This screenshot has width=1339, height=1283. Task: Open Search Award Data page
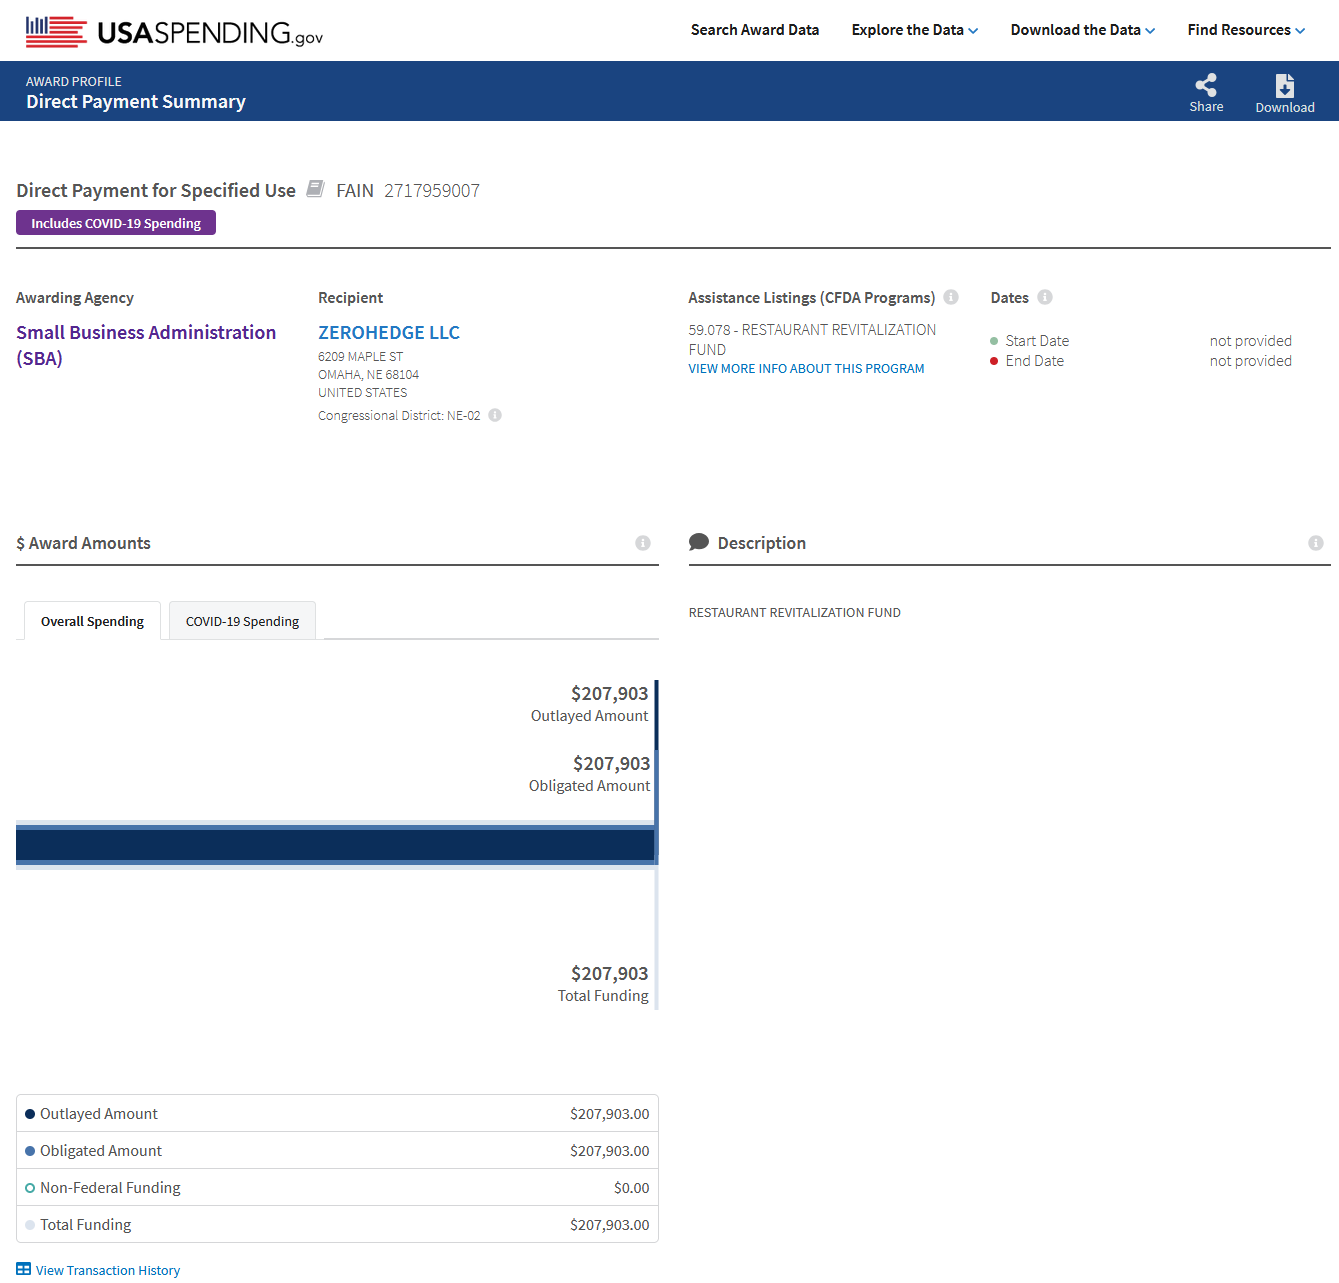point(755,30)
